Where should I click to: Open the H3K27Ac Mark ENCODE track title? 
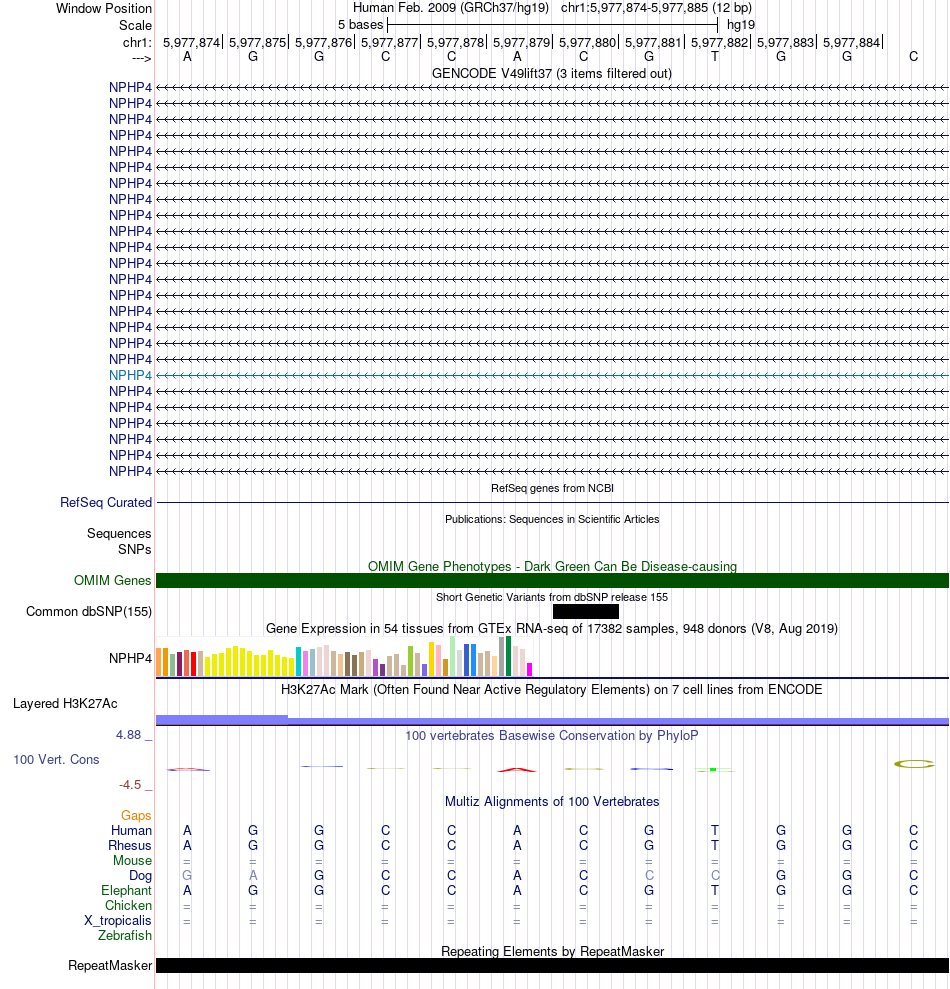[552, 689]
